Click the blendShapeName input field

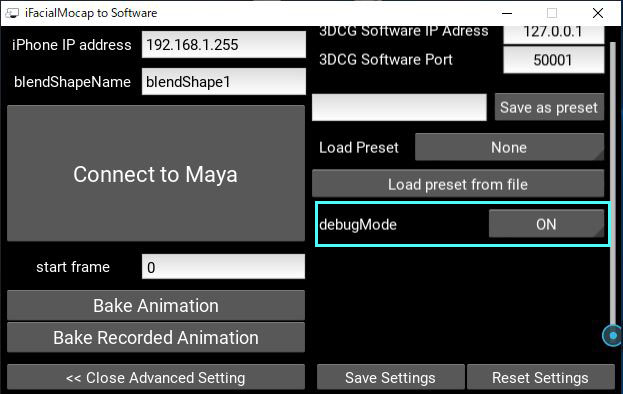224,81
